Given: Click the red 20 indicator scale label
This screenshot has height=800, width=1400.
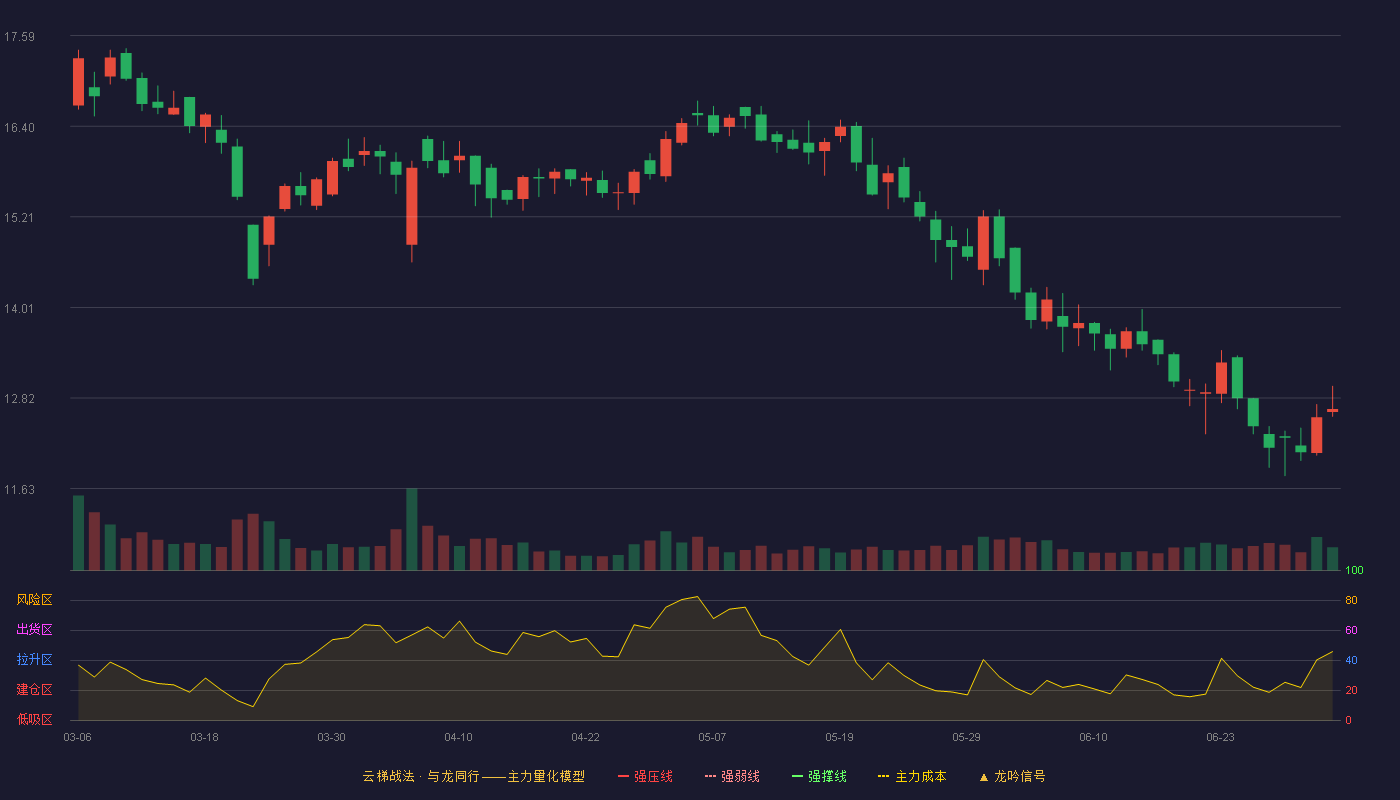Looking at the screenshot, I should [1351, 690].
